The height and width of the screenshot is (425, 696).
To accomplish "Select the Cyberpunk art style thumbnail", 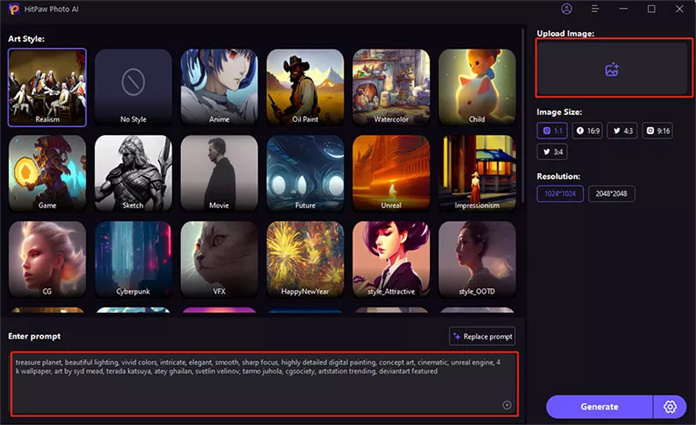I will click(x=133, y=259).
